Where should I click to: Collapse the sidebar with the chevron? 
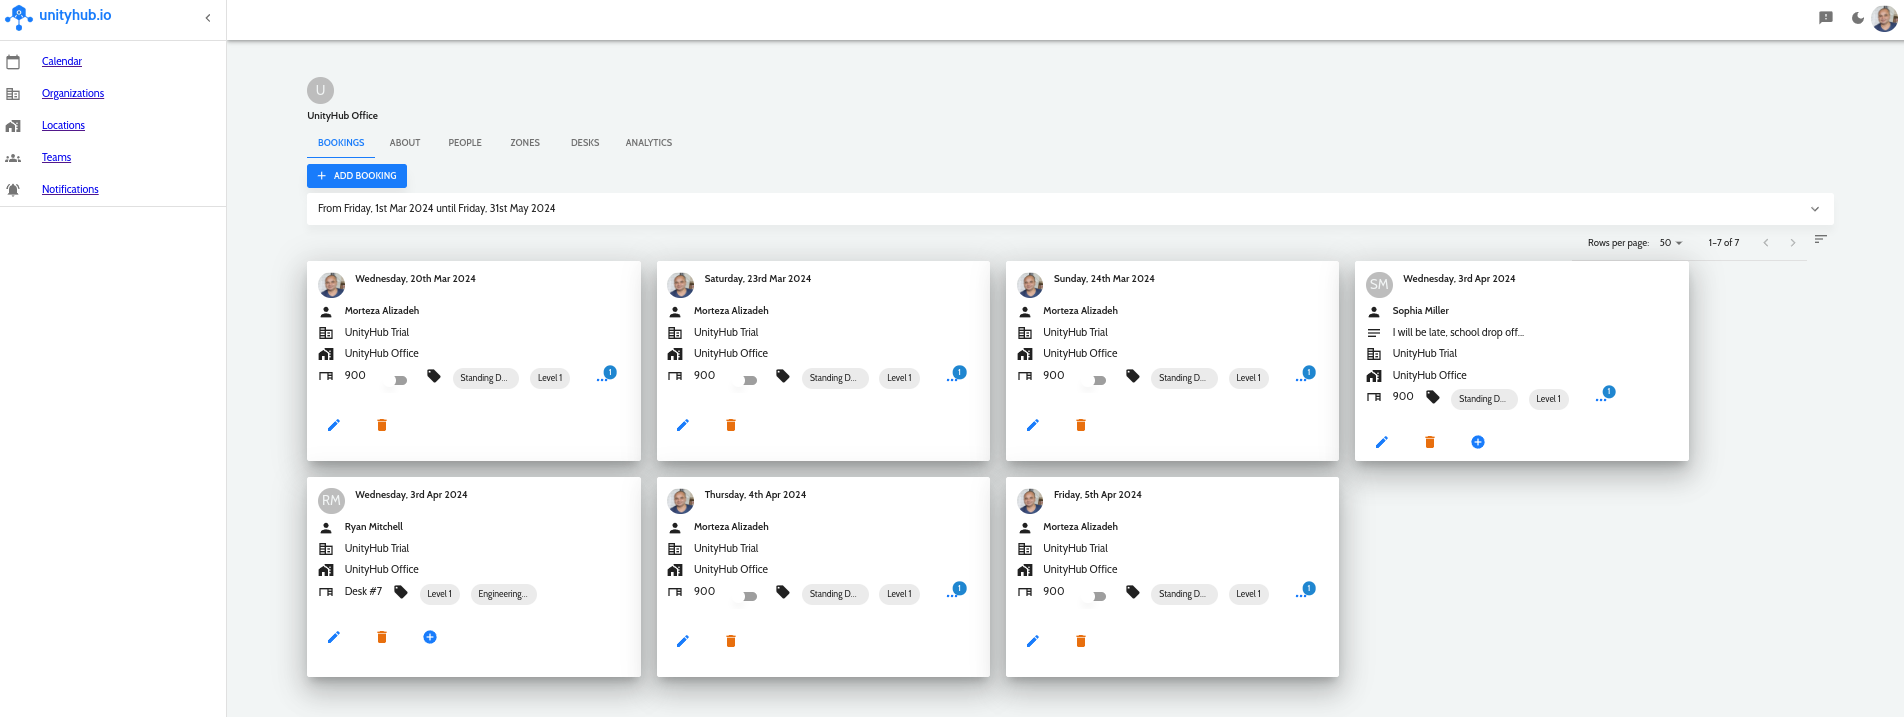pos(208,18)
